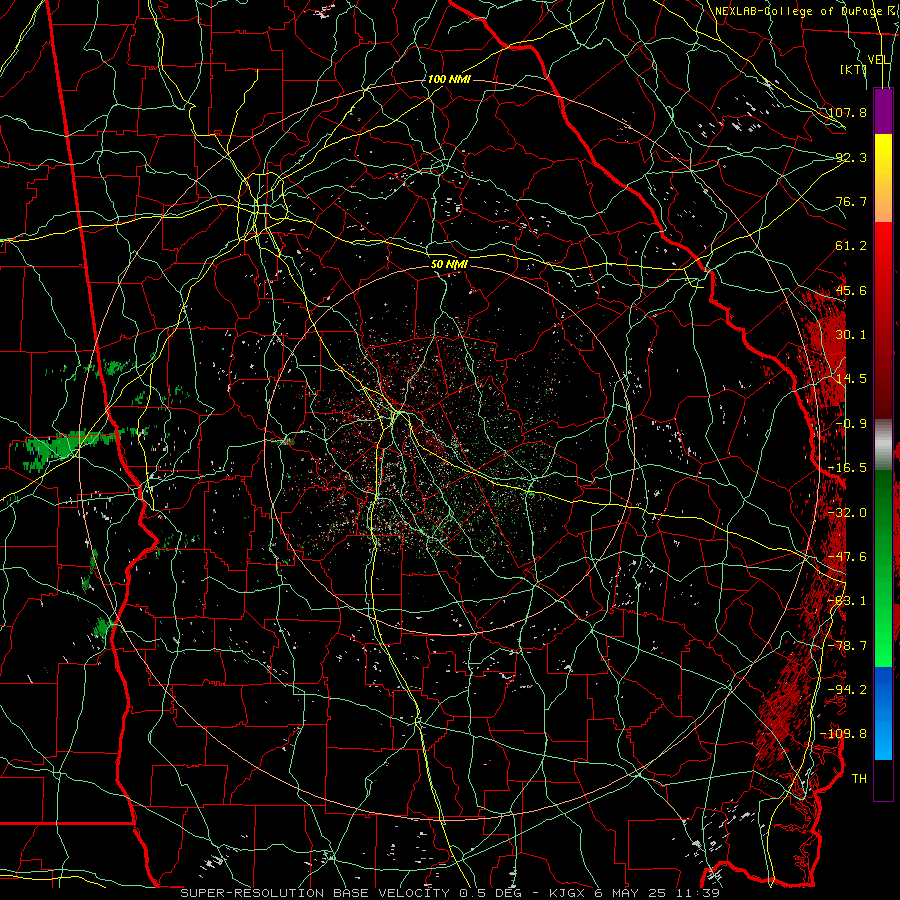Select the -16.5 velocity scale value
This screenshot has height=900, width=900.
pyautogui.click(x=848, y=468)
